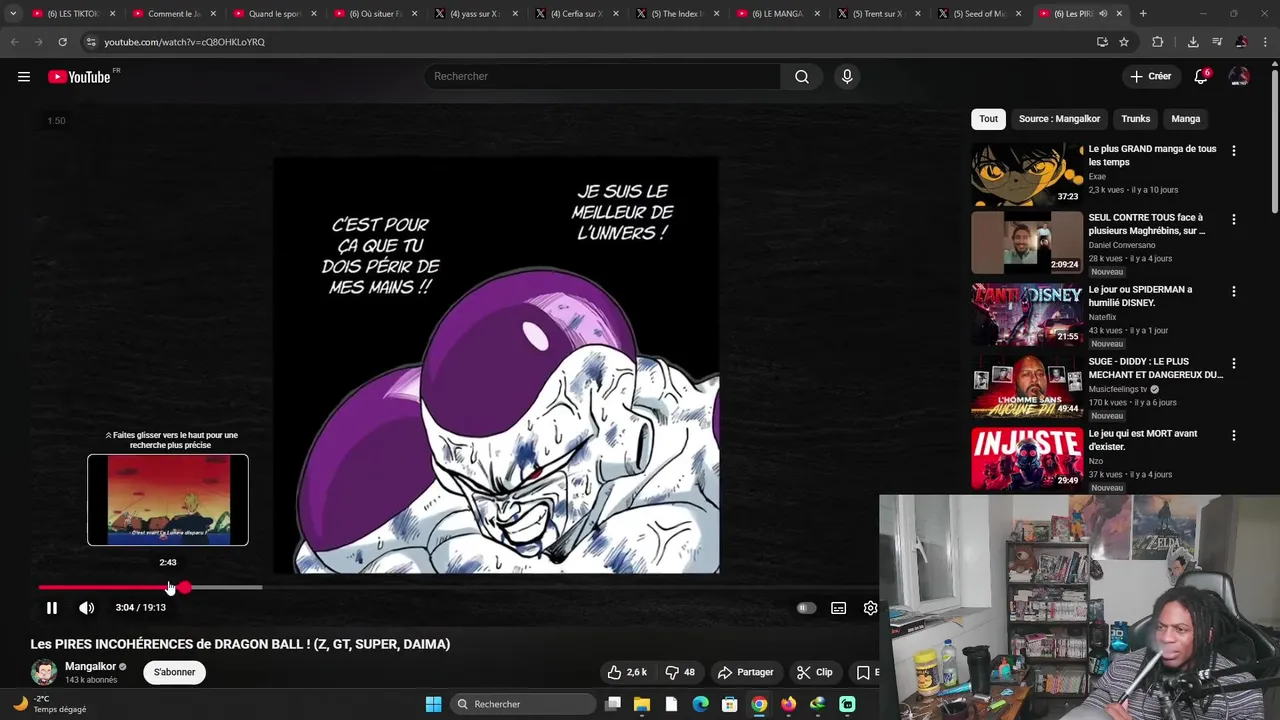1280x720 pixels.
Task: Switch to the yass sur X tab
Action: click(474, 14)
